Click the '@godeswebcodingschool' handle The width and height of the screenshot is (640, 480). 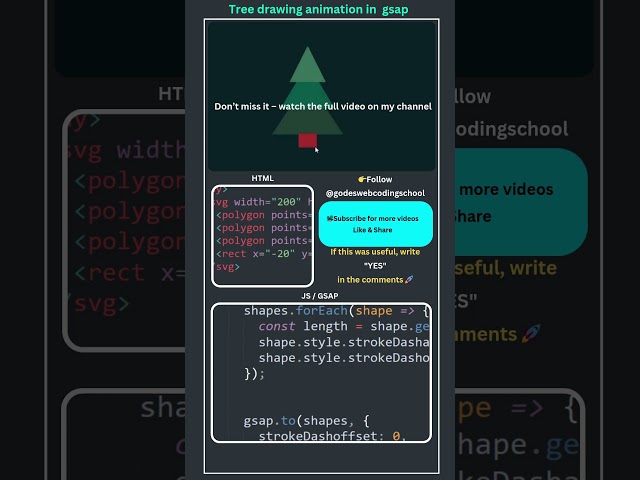point(375,193)
